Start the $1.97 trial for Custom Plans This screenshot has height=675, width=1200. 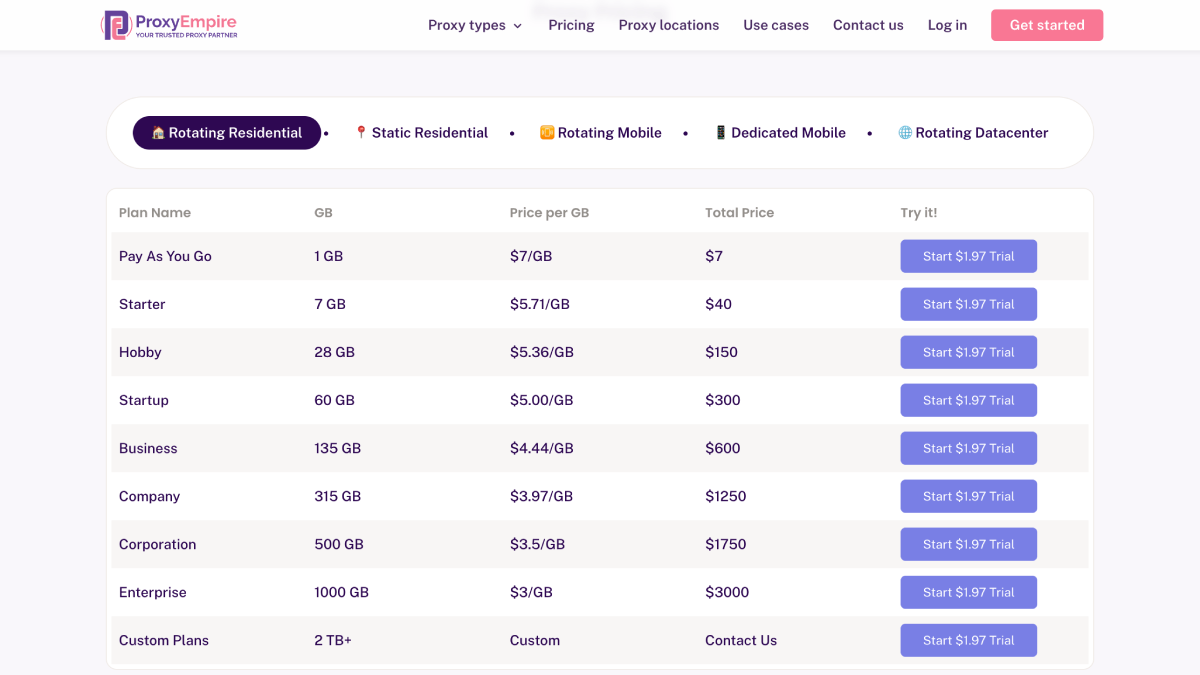click(x=968, y=640)
